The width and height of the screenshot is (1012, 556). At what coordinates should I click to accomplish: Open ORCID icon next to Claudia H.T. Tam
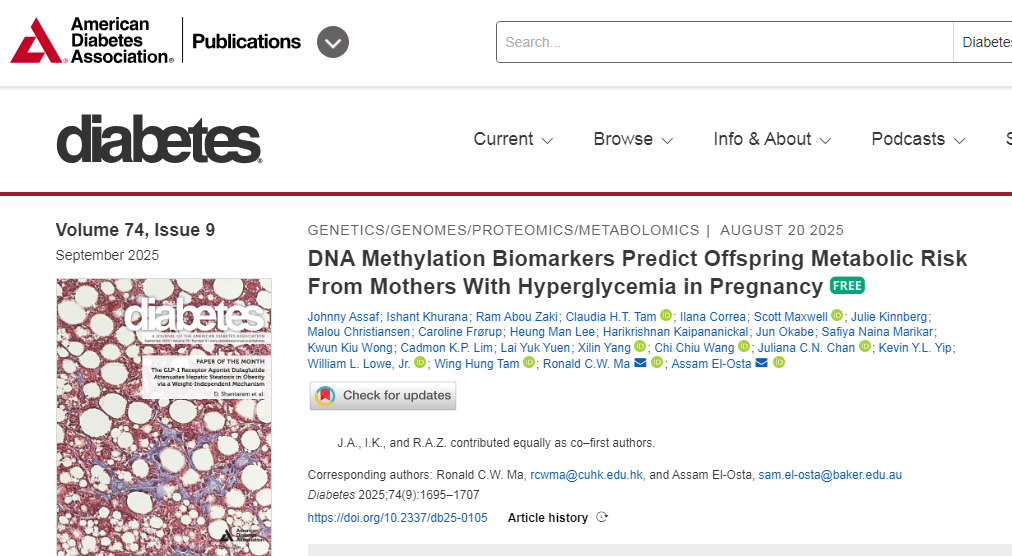tap(666, 316)
